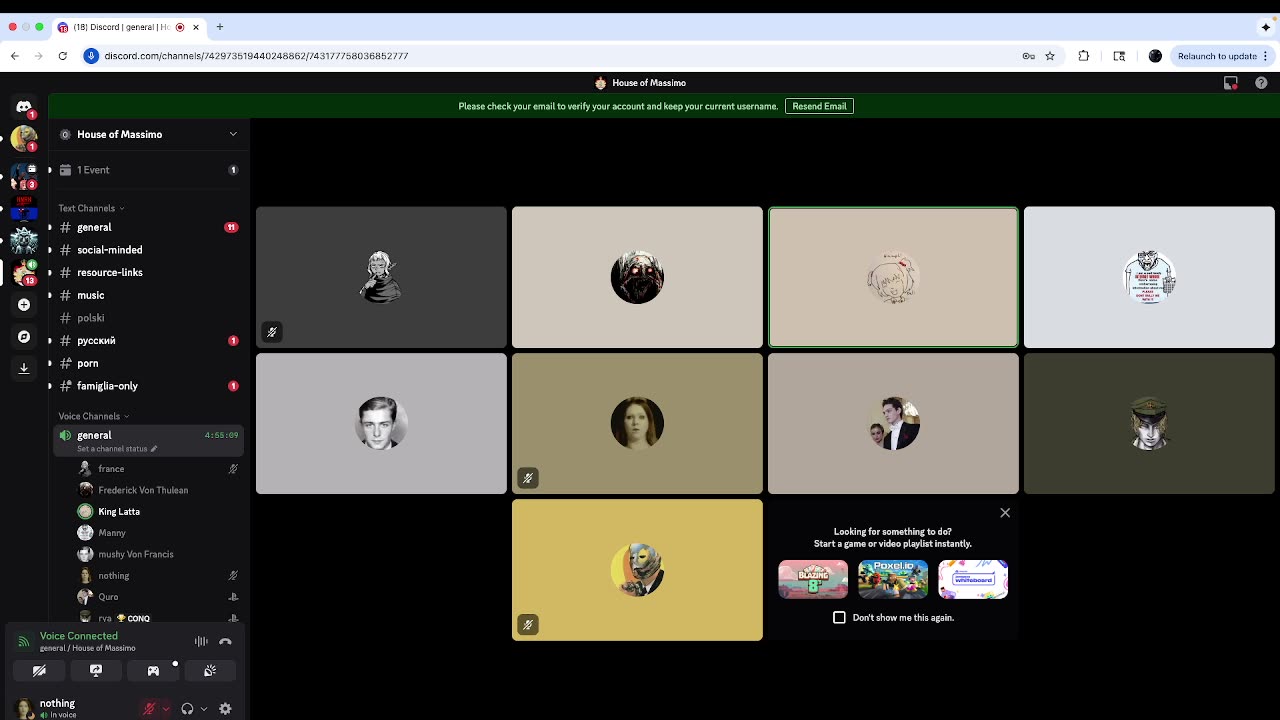
Task: Turn on camera in voice panel
Action: [39, 671]
